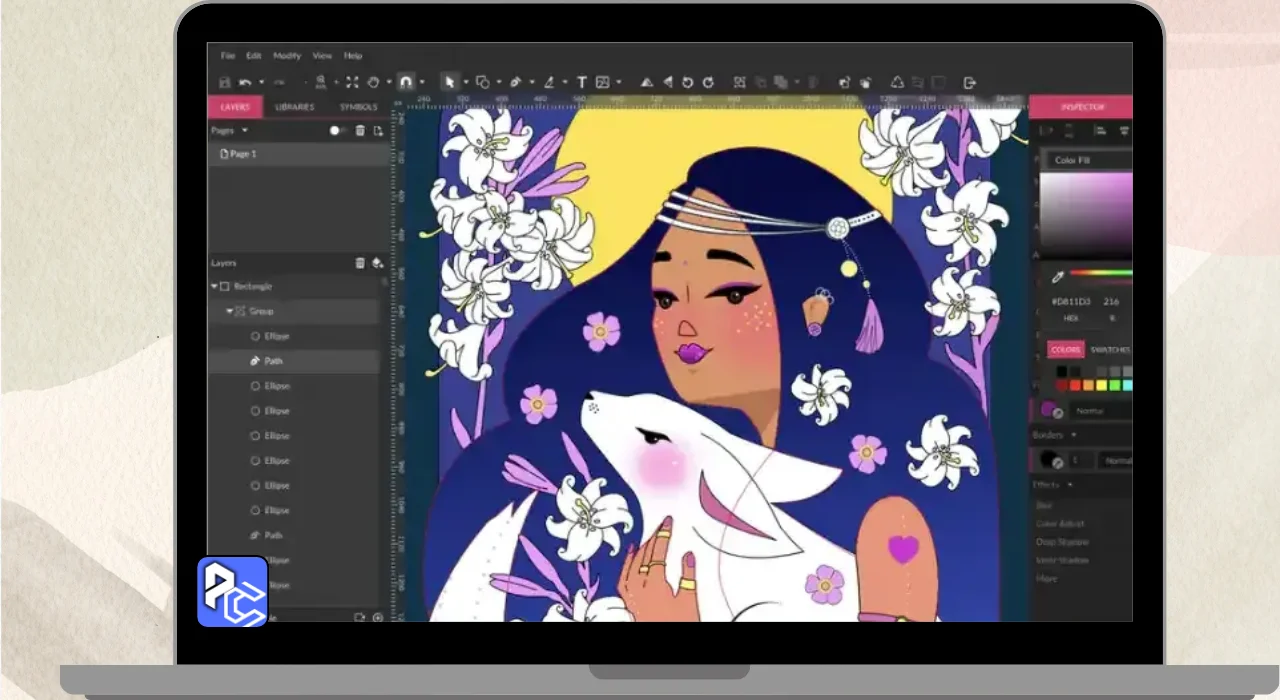Click the red color swatch
This screenshot has width=1280, height=700.
[1076, 385]
